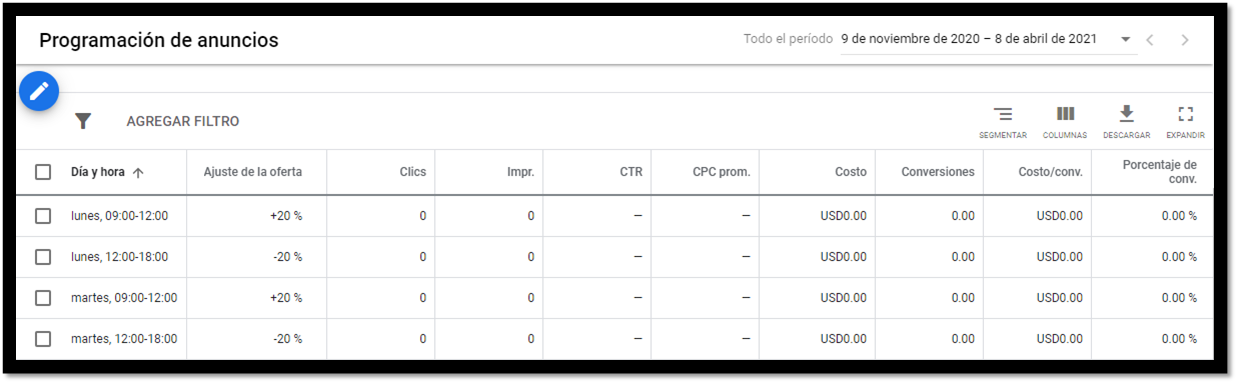Click sort arrow beside Día y hora

(x=138, y=172)
